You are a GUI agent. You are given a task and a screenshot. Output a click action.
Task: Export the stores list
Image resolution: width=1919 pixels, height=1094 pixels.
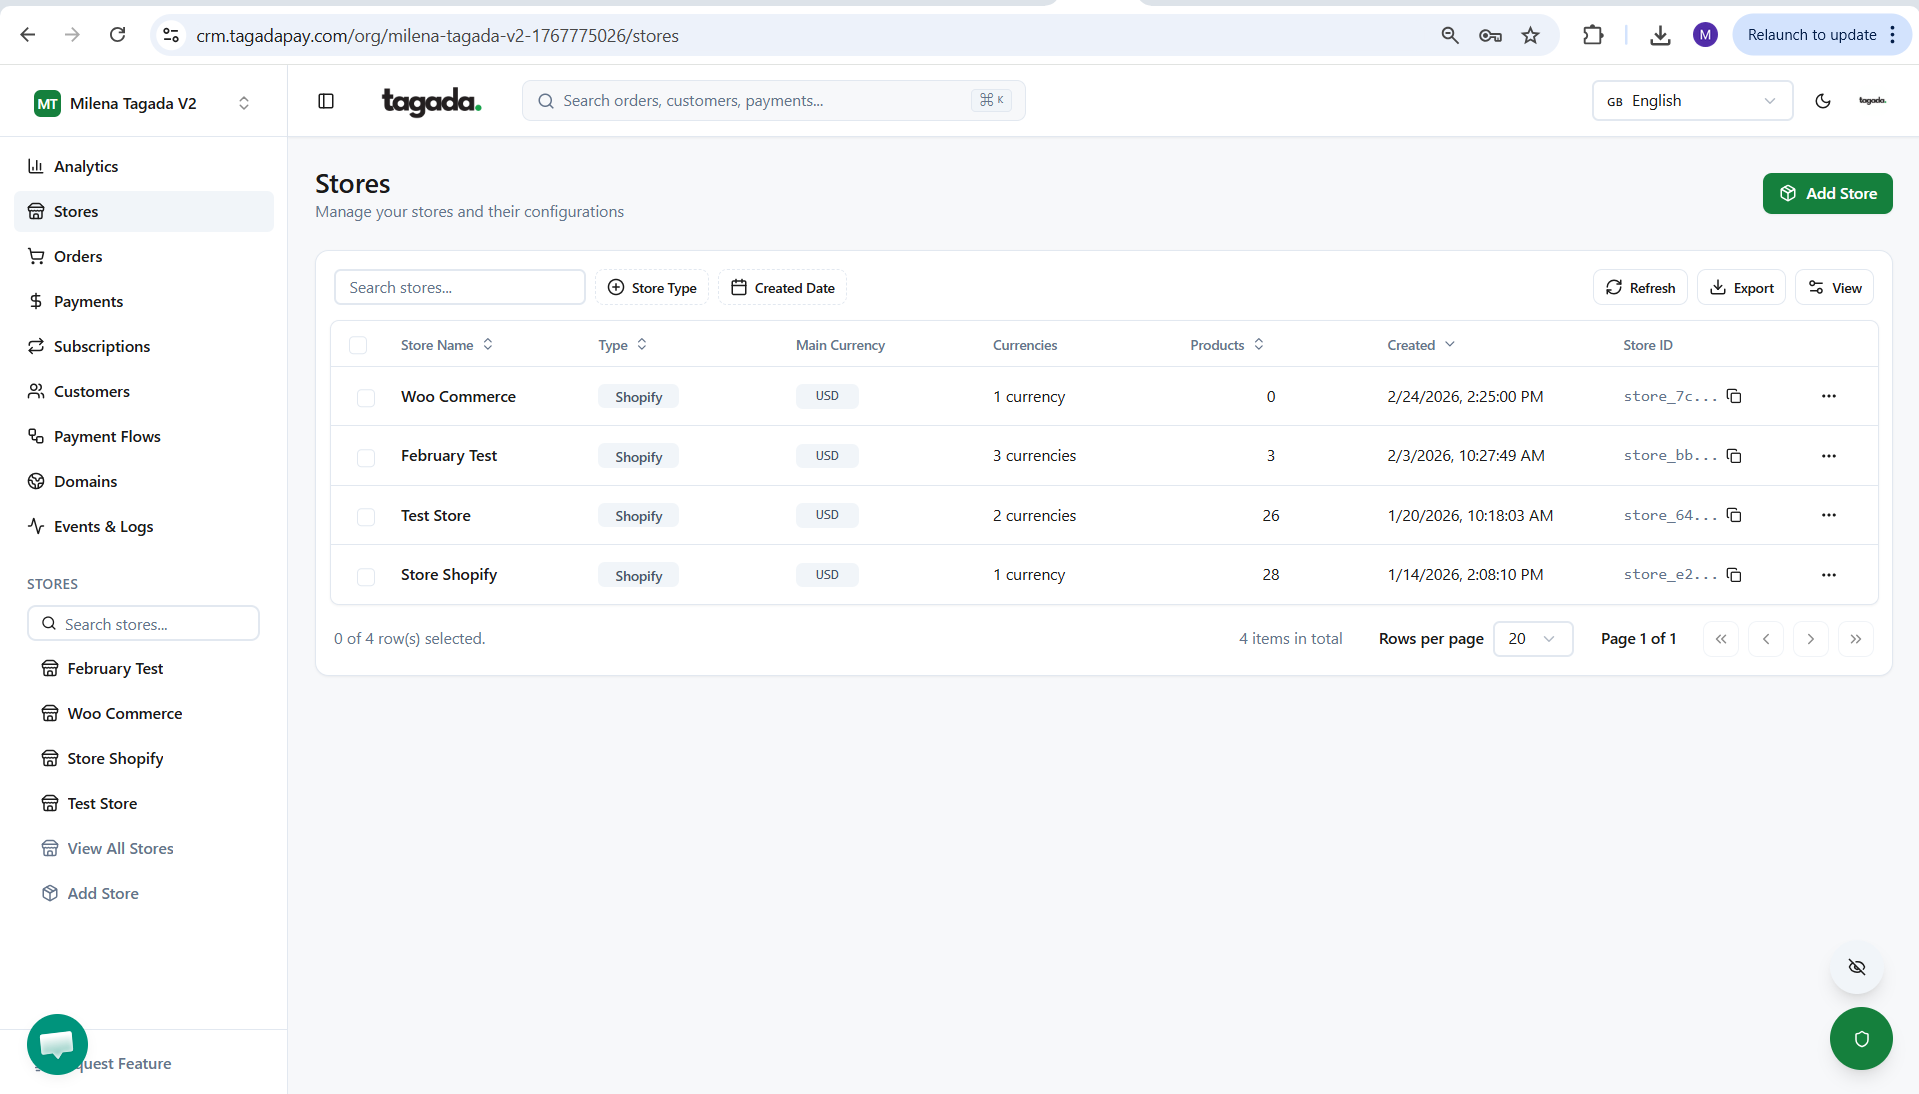1741,288
